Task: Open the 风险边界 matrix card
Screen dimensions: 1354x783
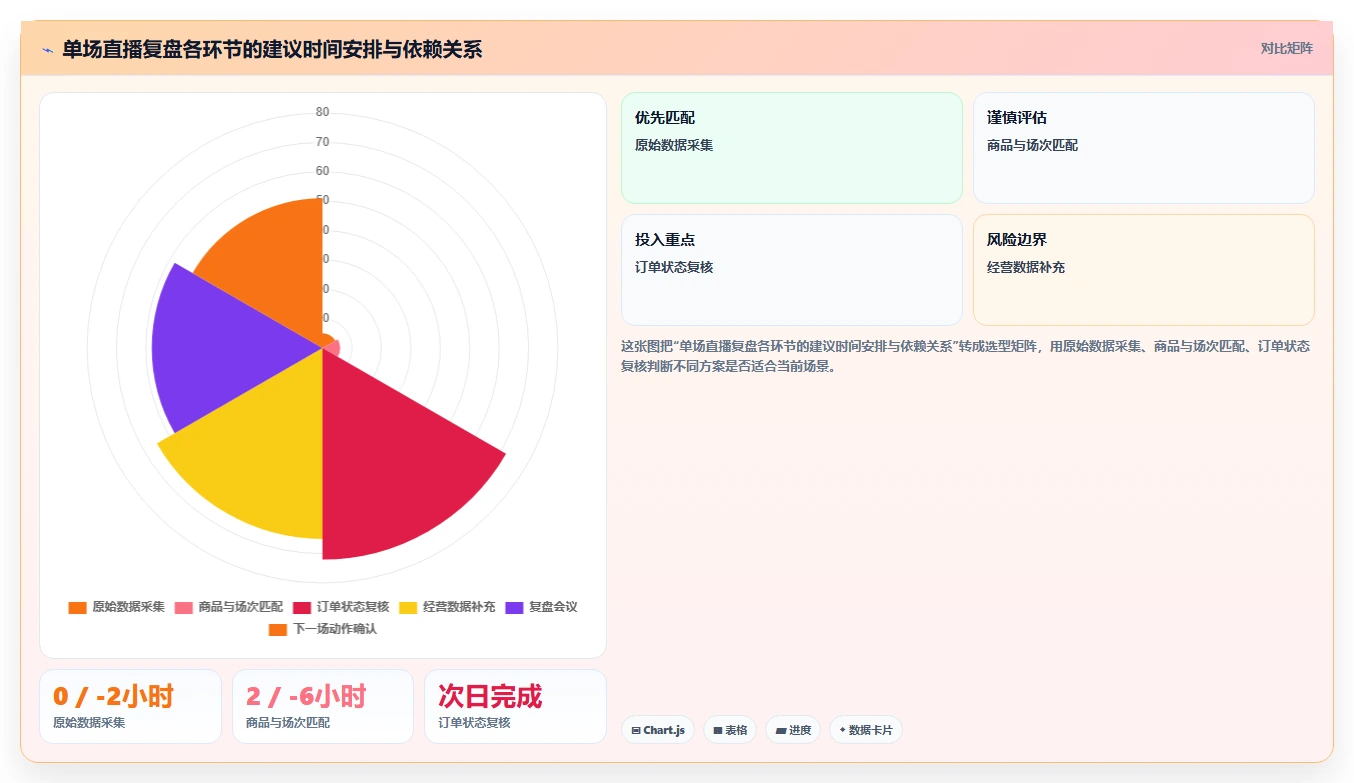Action: pos(1144,270)
